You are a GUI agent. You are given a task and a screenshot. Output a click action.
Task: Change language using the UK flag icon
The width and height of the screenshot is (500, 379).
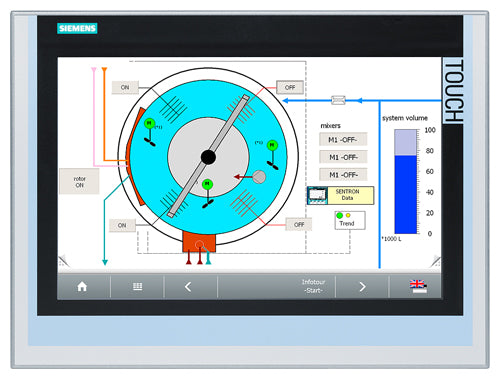[418, 286]
